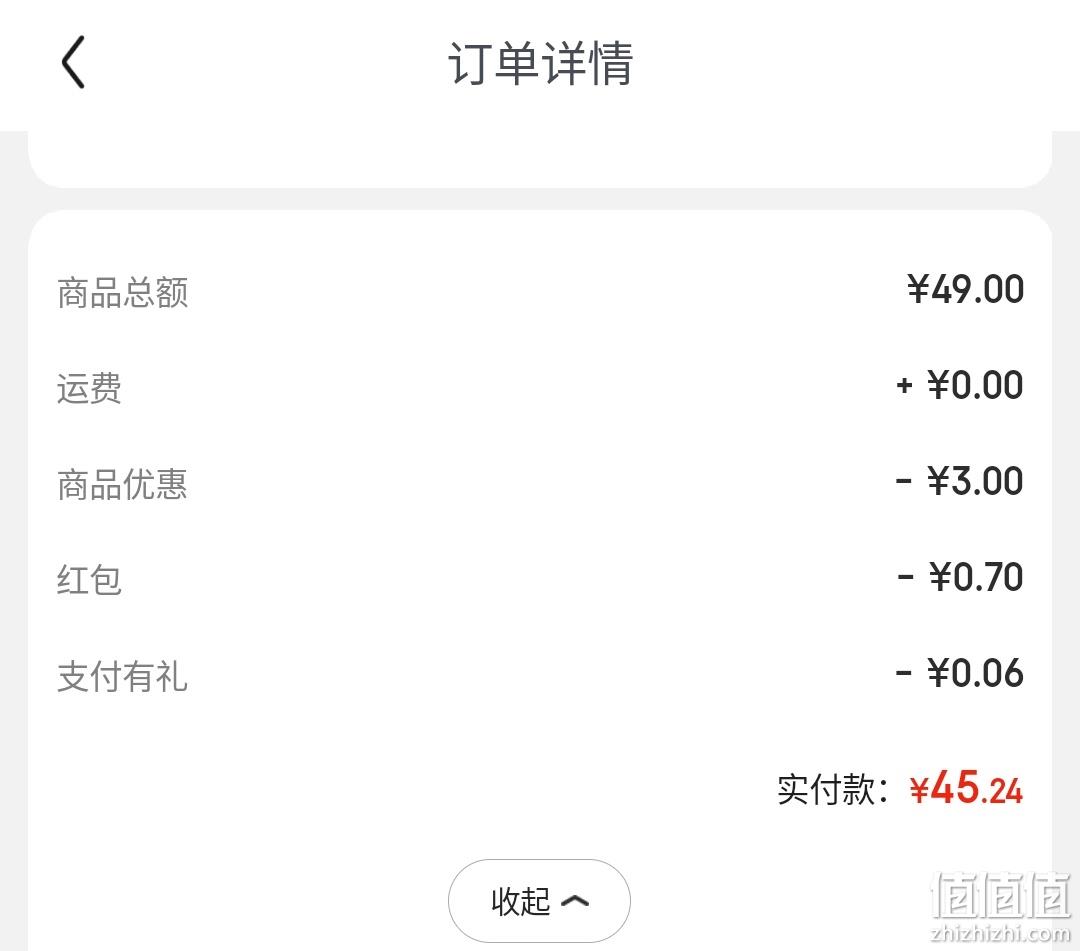Tap the payment reward amount - ¥0.06
Image resolution: width=1080 pixels, height=951 pixels.
(x=959, y=673)
